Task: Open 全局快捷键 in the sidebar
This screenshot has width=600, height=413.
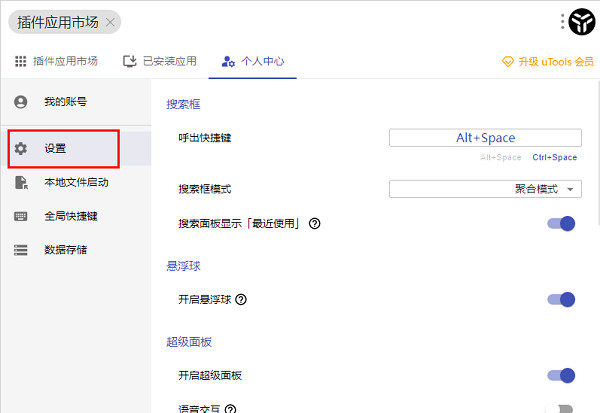Action: coord(70,216)
